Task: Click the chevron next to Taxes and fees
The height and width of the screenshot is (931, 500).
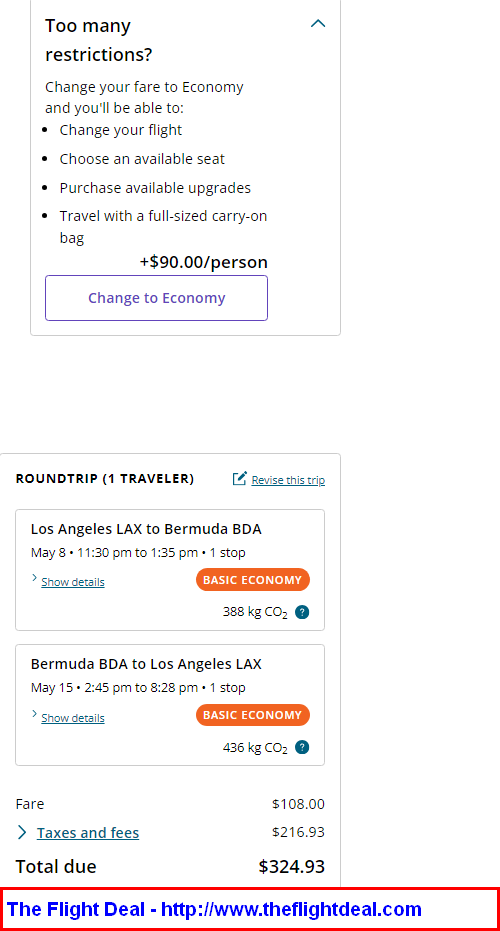Action: point(22,832)
